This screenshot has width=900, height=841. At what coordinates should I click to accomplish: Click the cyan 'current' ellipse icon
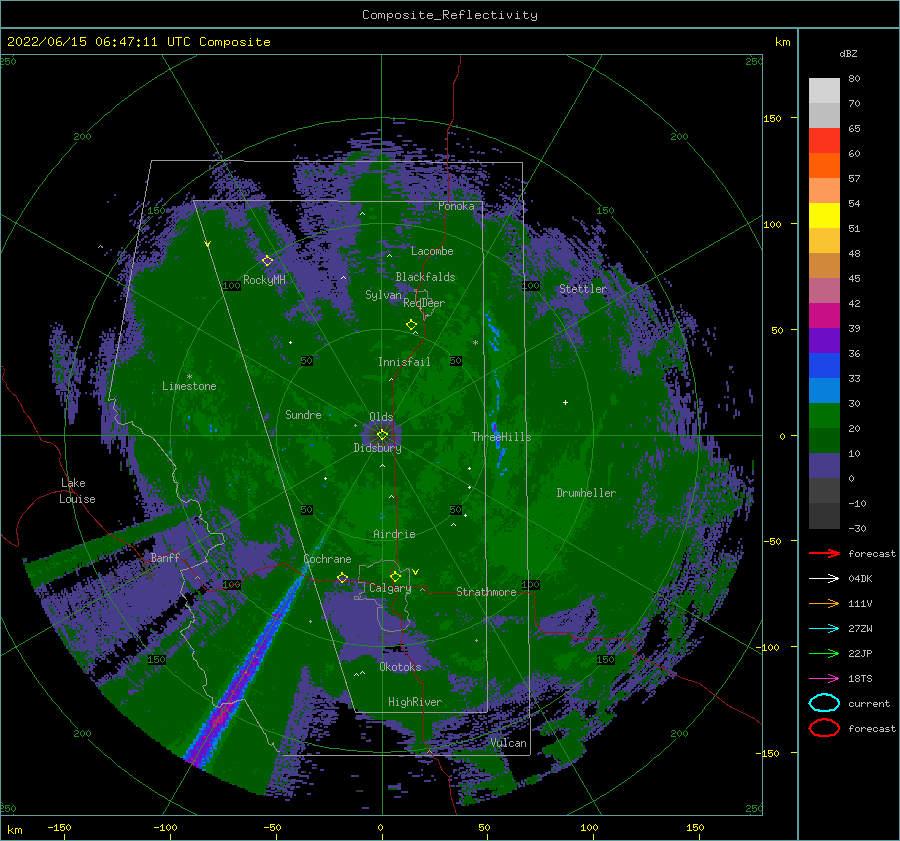[x=824, y=703]
